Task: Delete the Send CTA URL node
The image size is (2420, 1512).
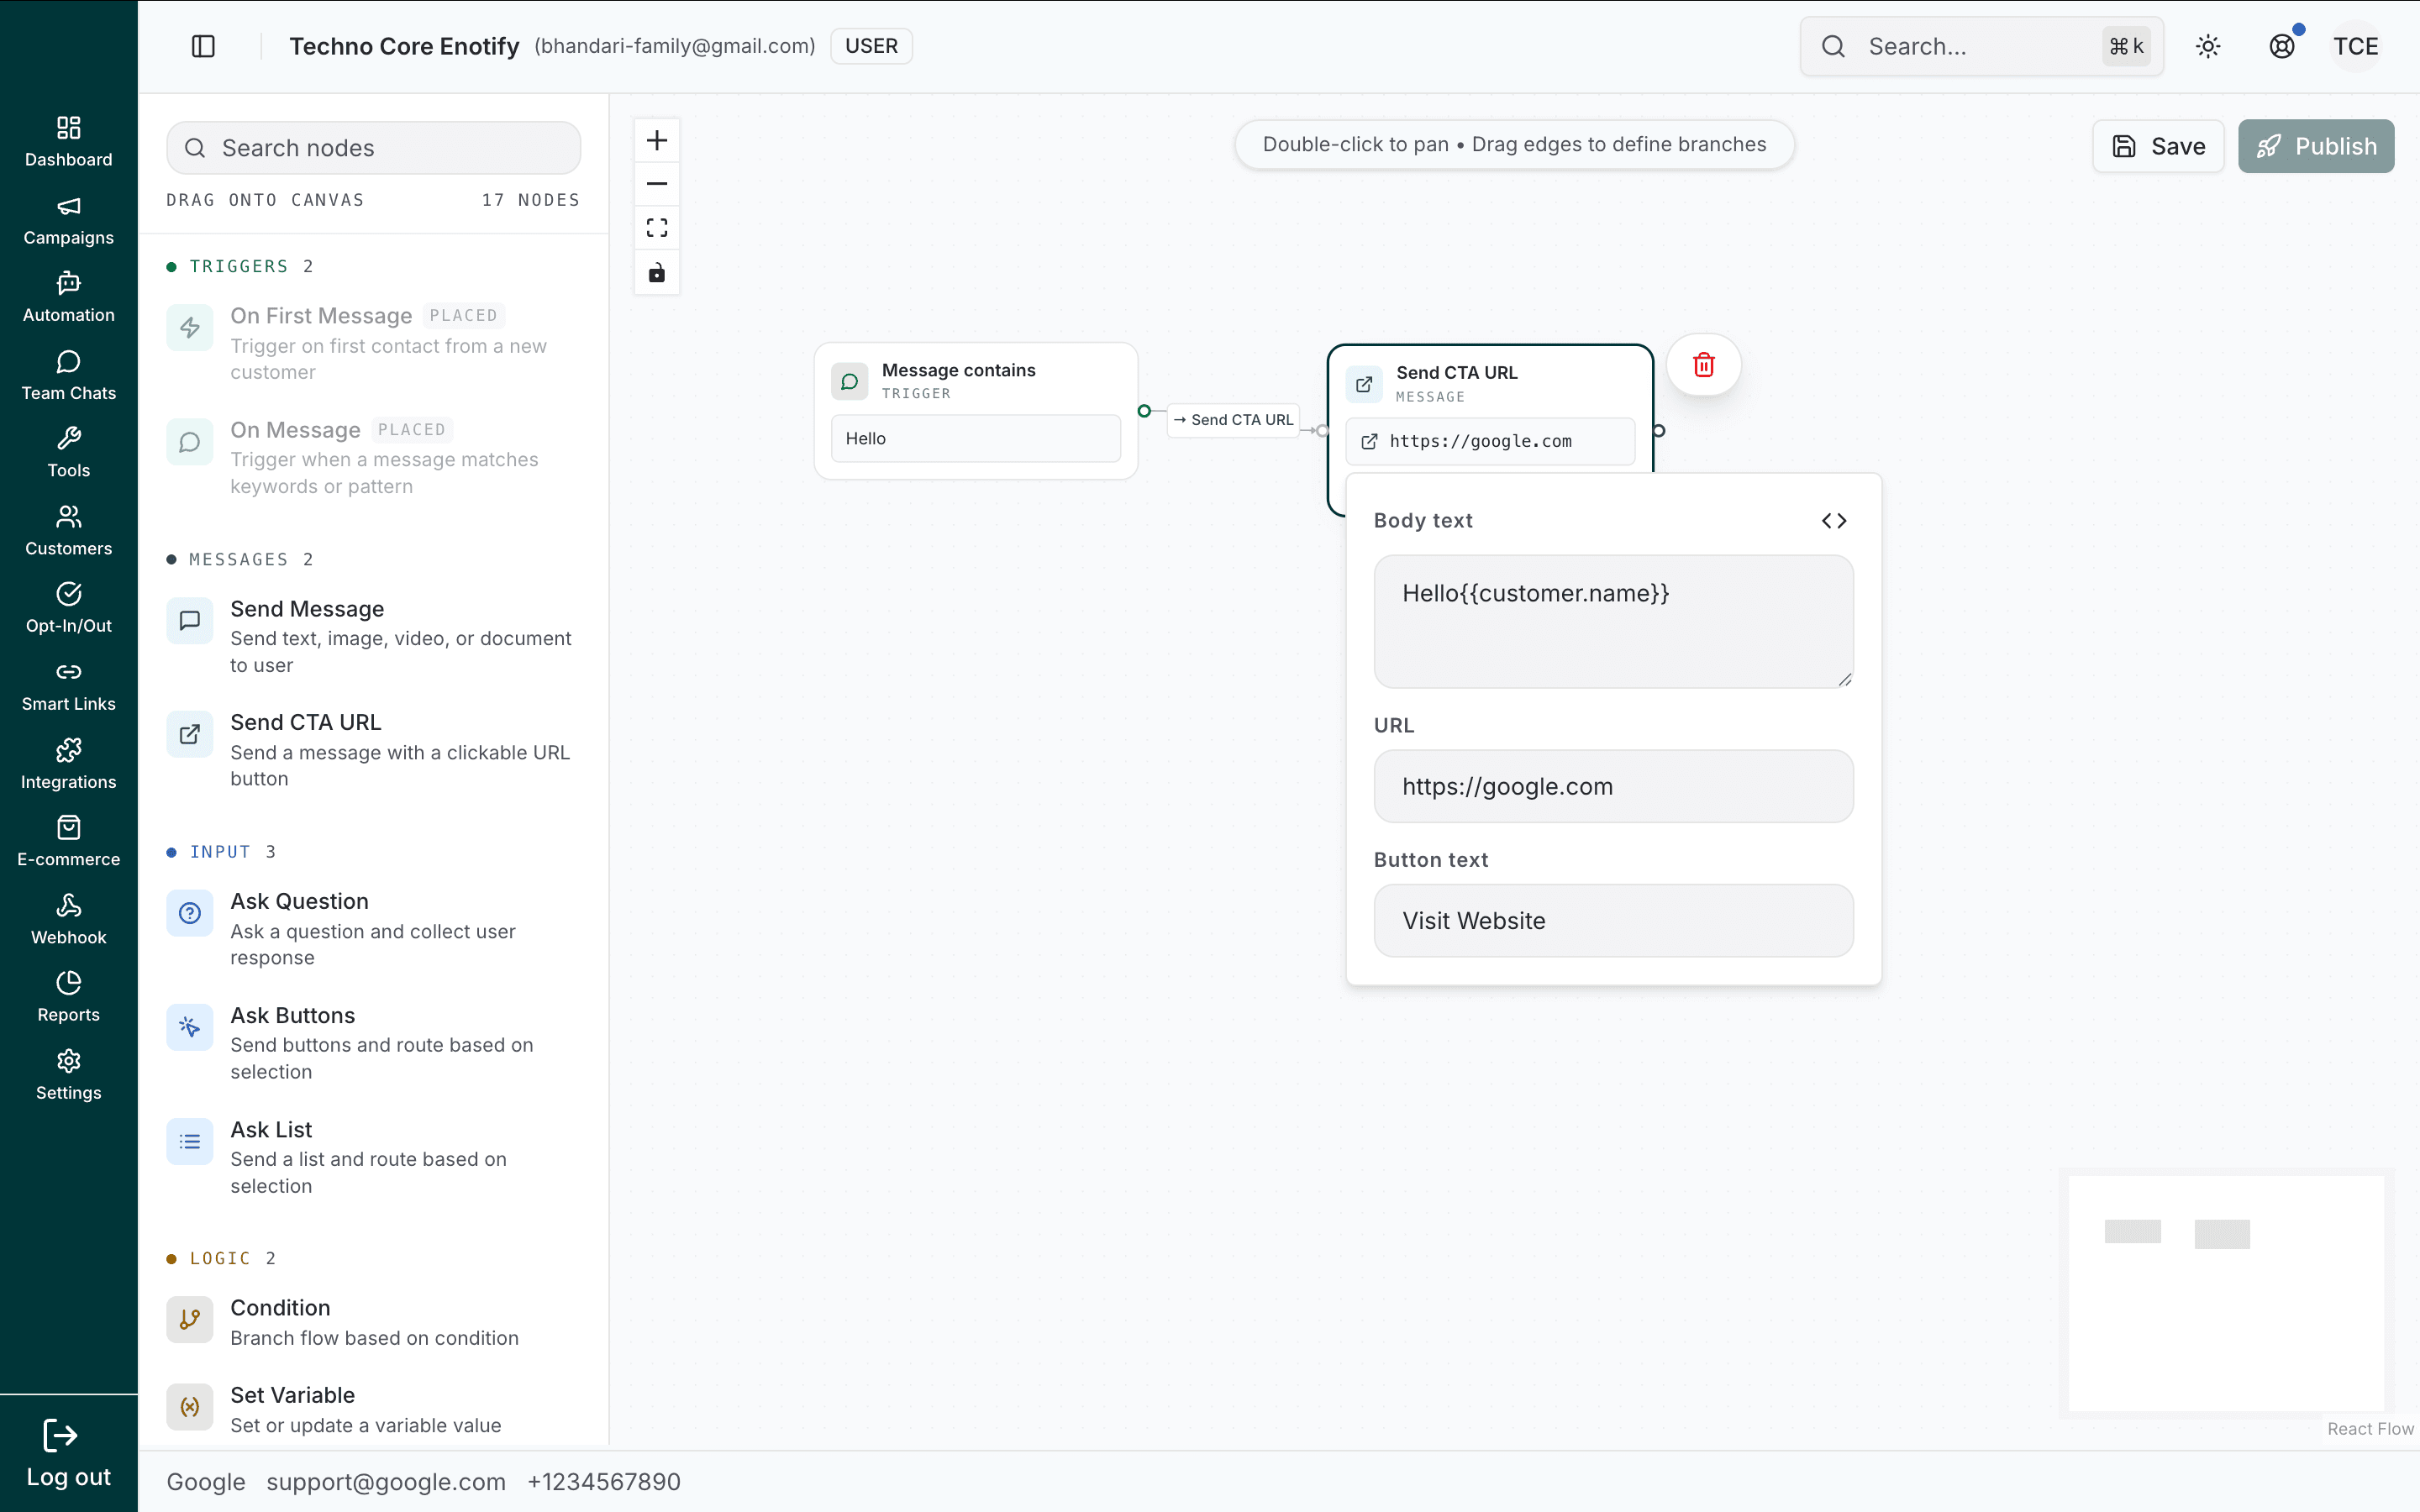Action: click(x=1704, y=365)
